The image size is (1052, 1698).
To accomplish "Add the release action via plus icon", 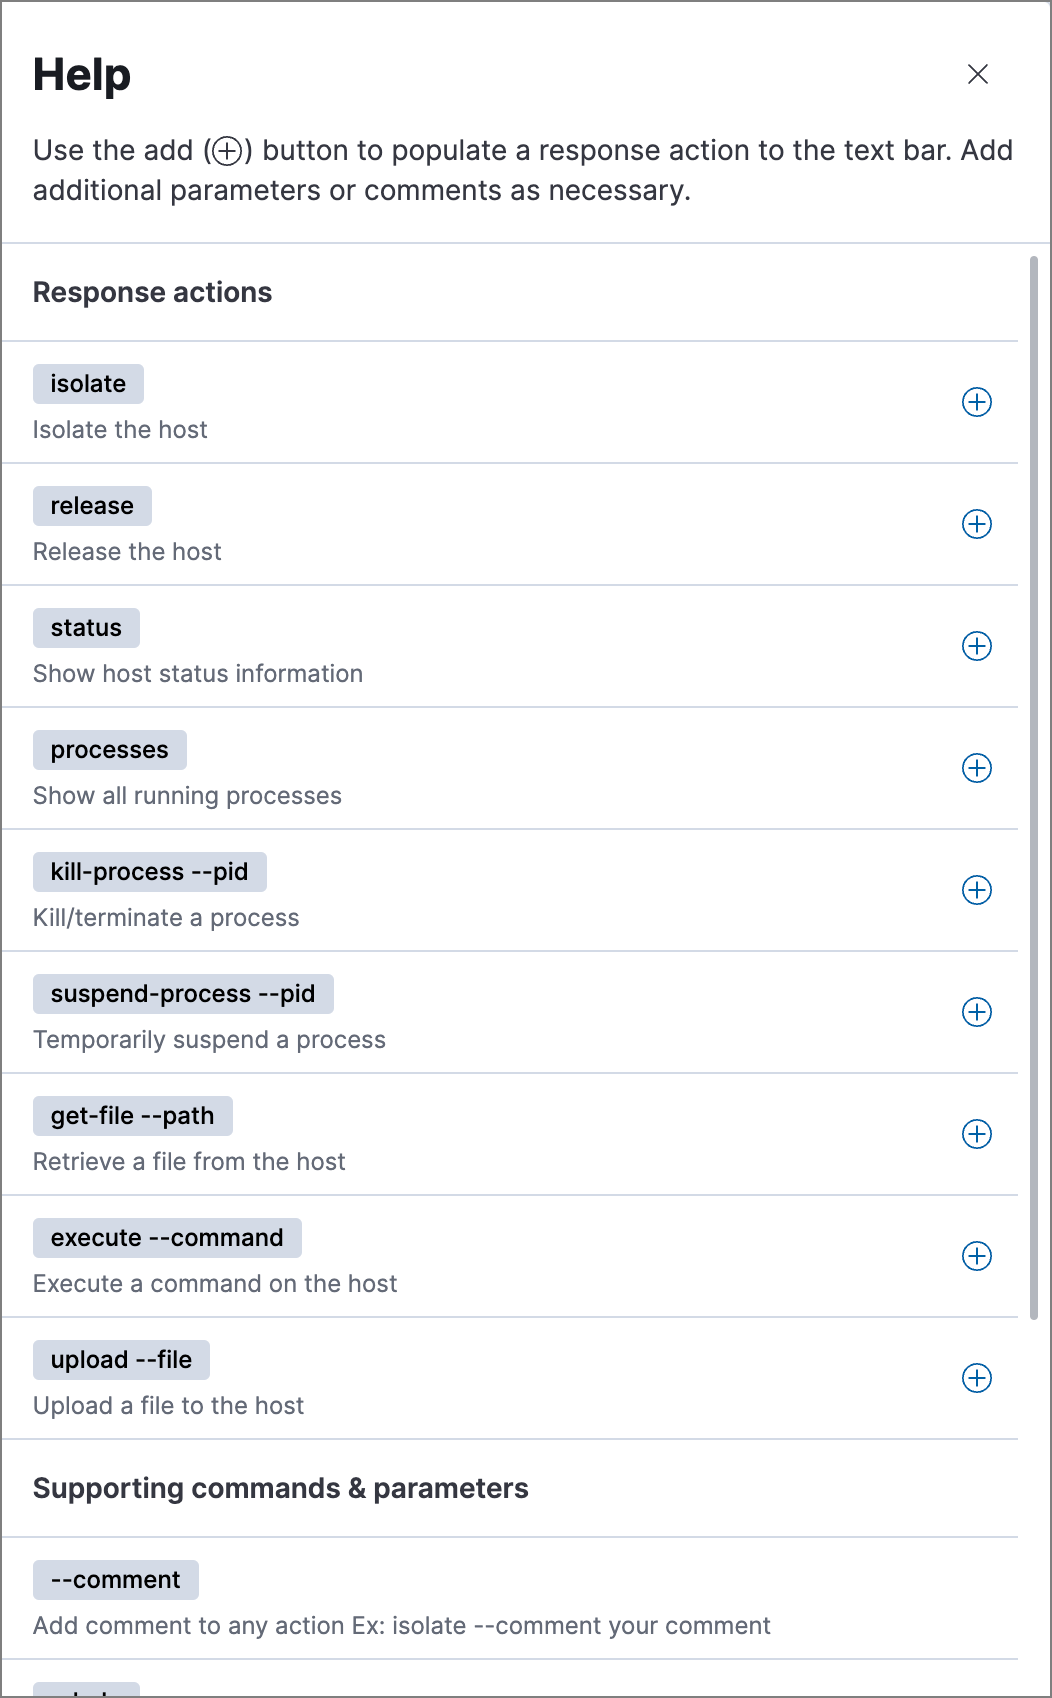I will (x=977, y=524).
